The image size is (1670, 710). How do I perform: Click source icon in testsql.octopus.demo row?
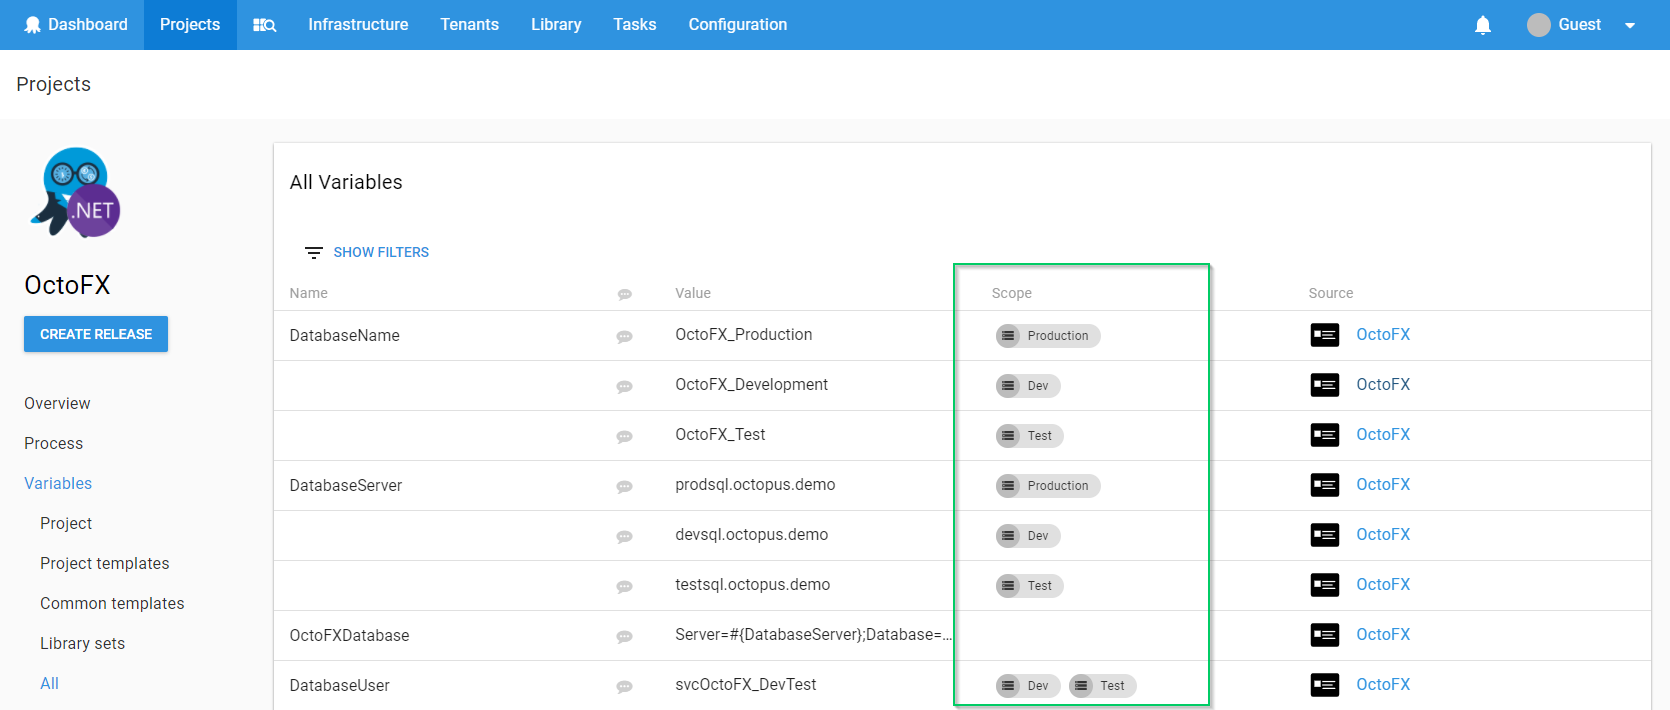tap(1325, 585)
